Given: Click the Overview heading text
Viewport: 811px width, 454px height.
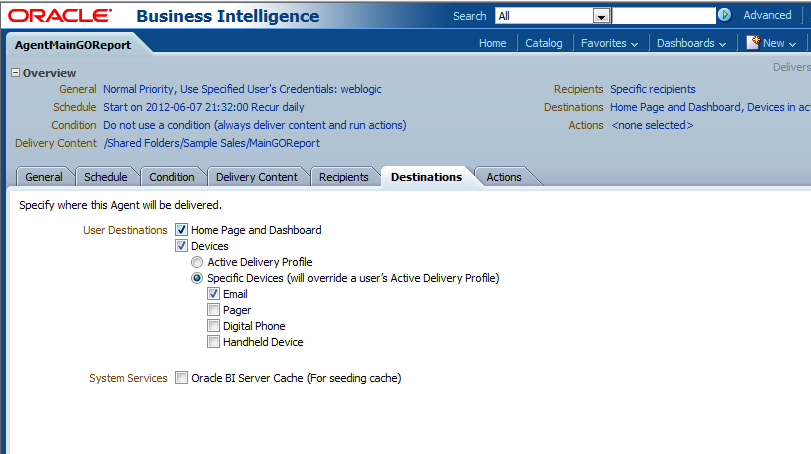Looking at the screenshot, I should coord(49,73).
